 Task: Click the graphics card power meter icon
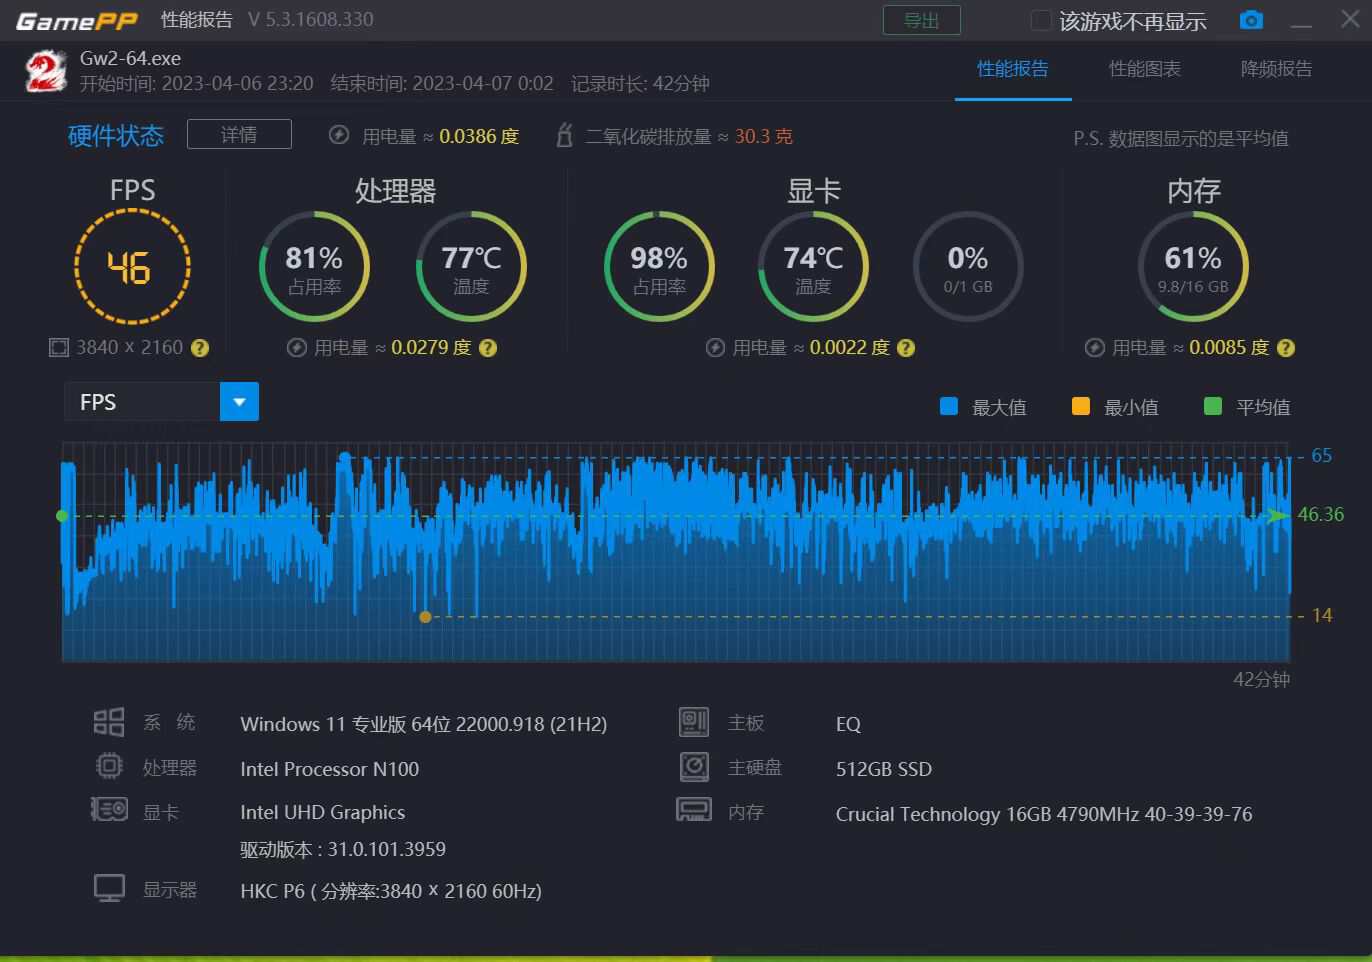(x=715, y=348)
